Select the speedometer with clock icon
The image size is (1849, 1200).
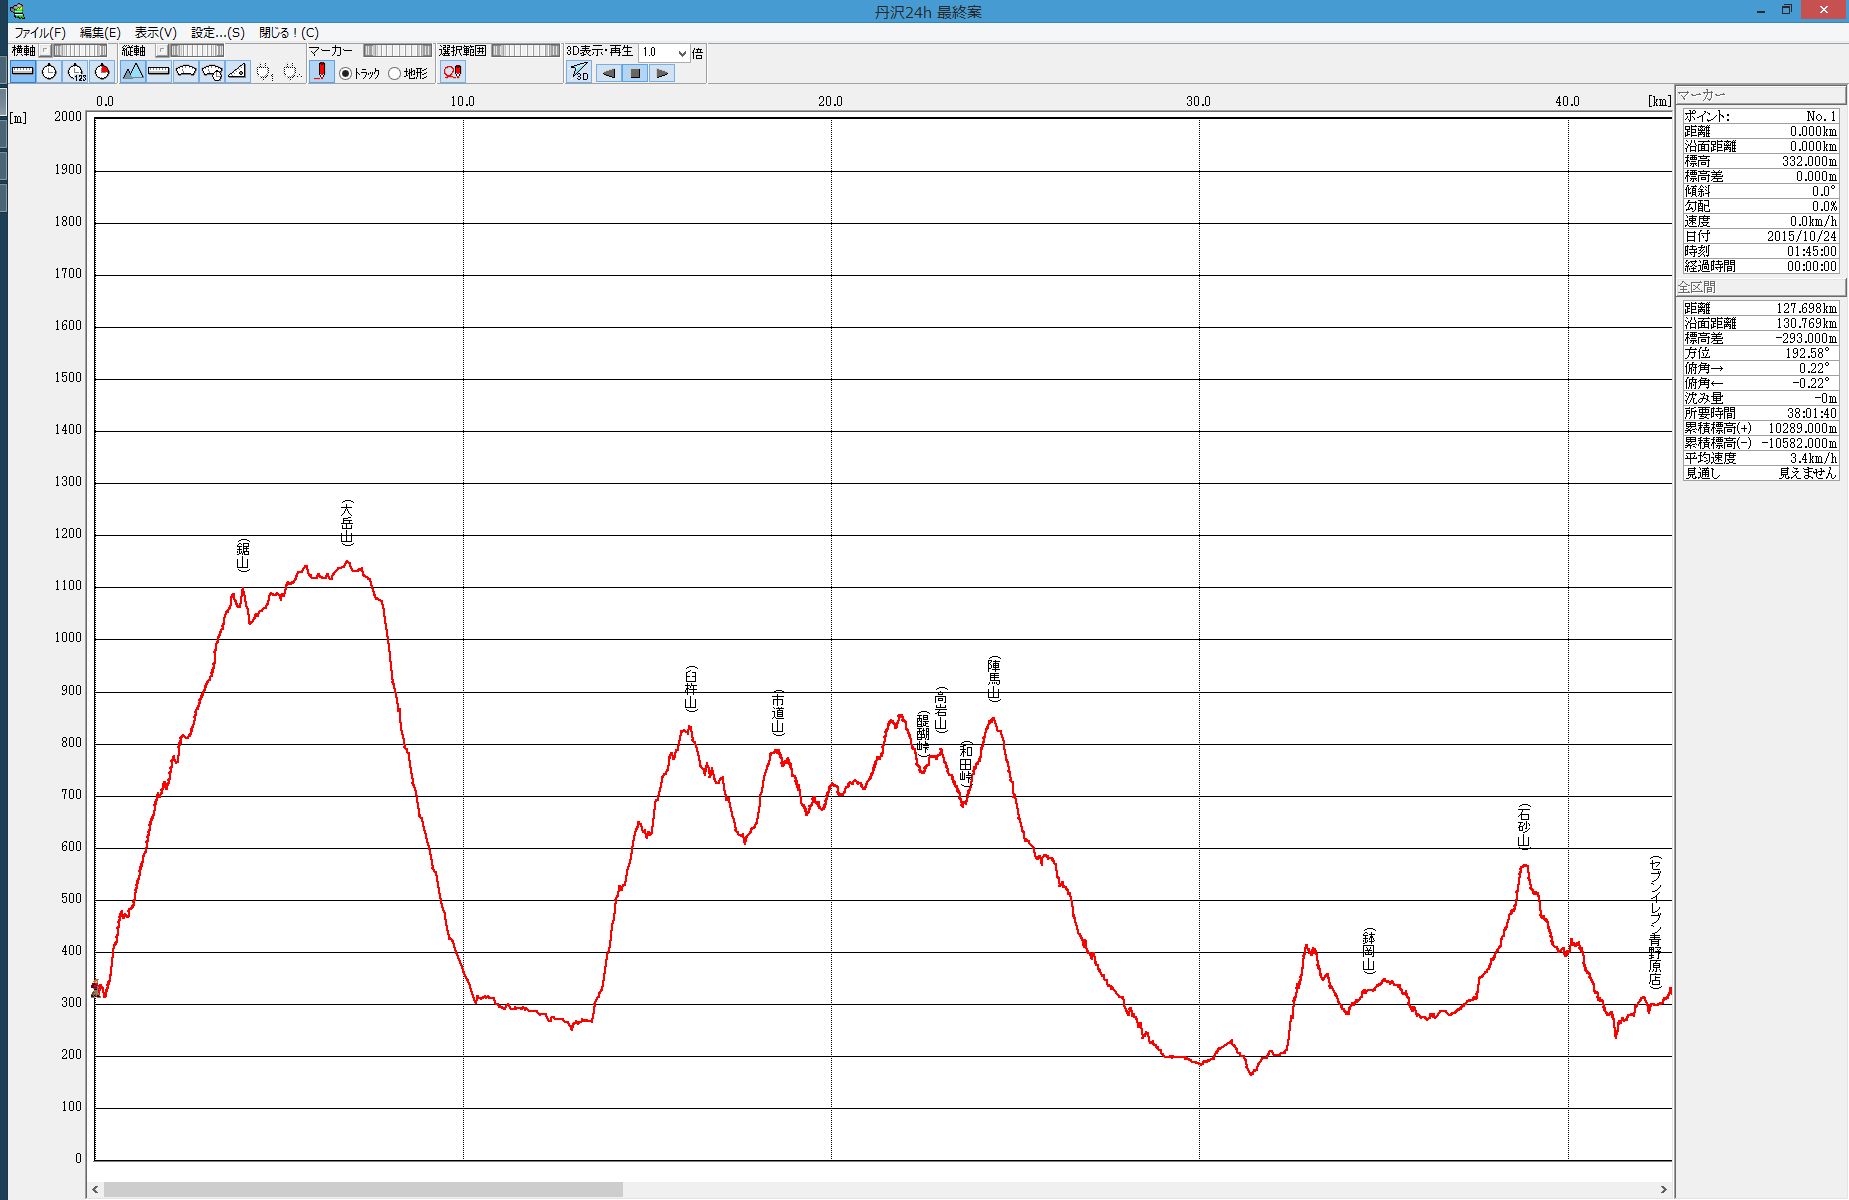click(x=211, y=72)
